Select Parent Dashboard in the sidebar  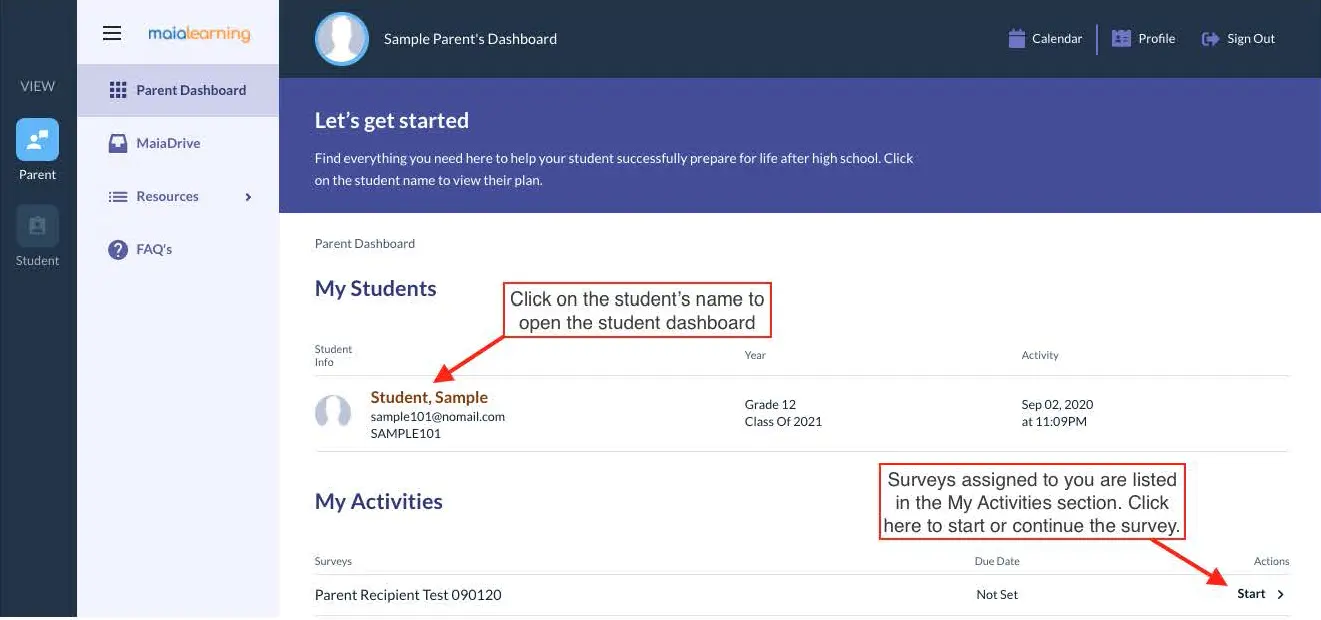191,90
